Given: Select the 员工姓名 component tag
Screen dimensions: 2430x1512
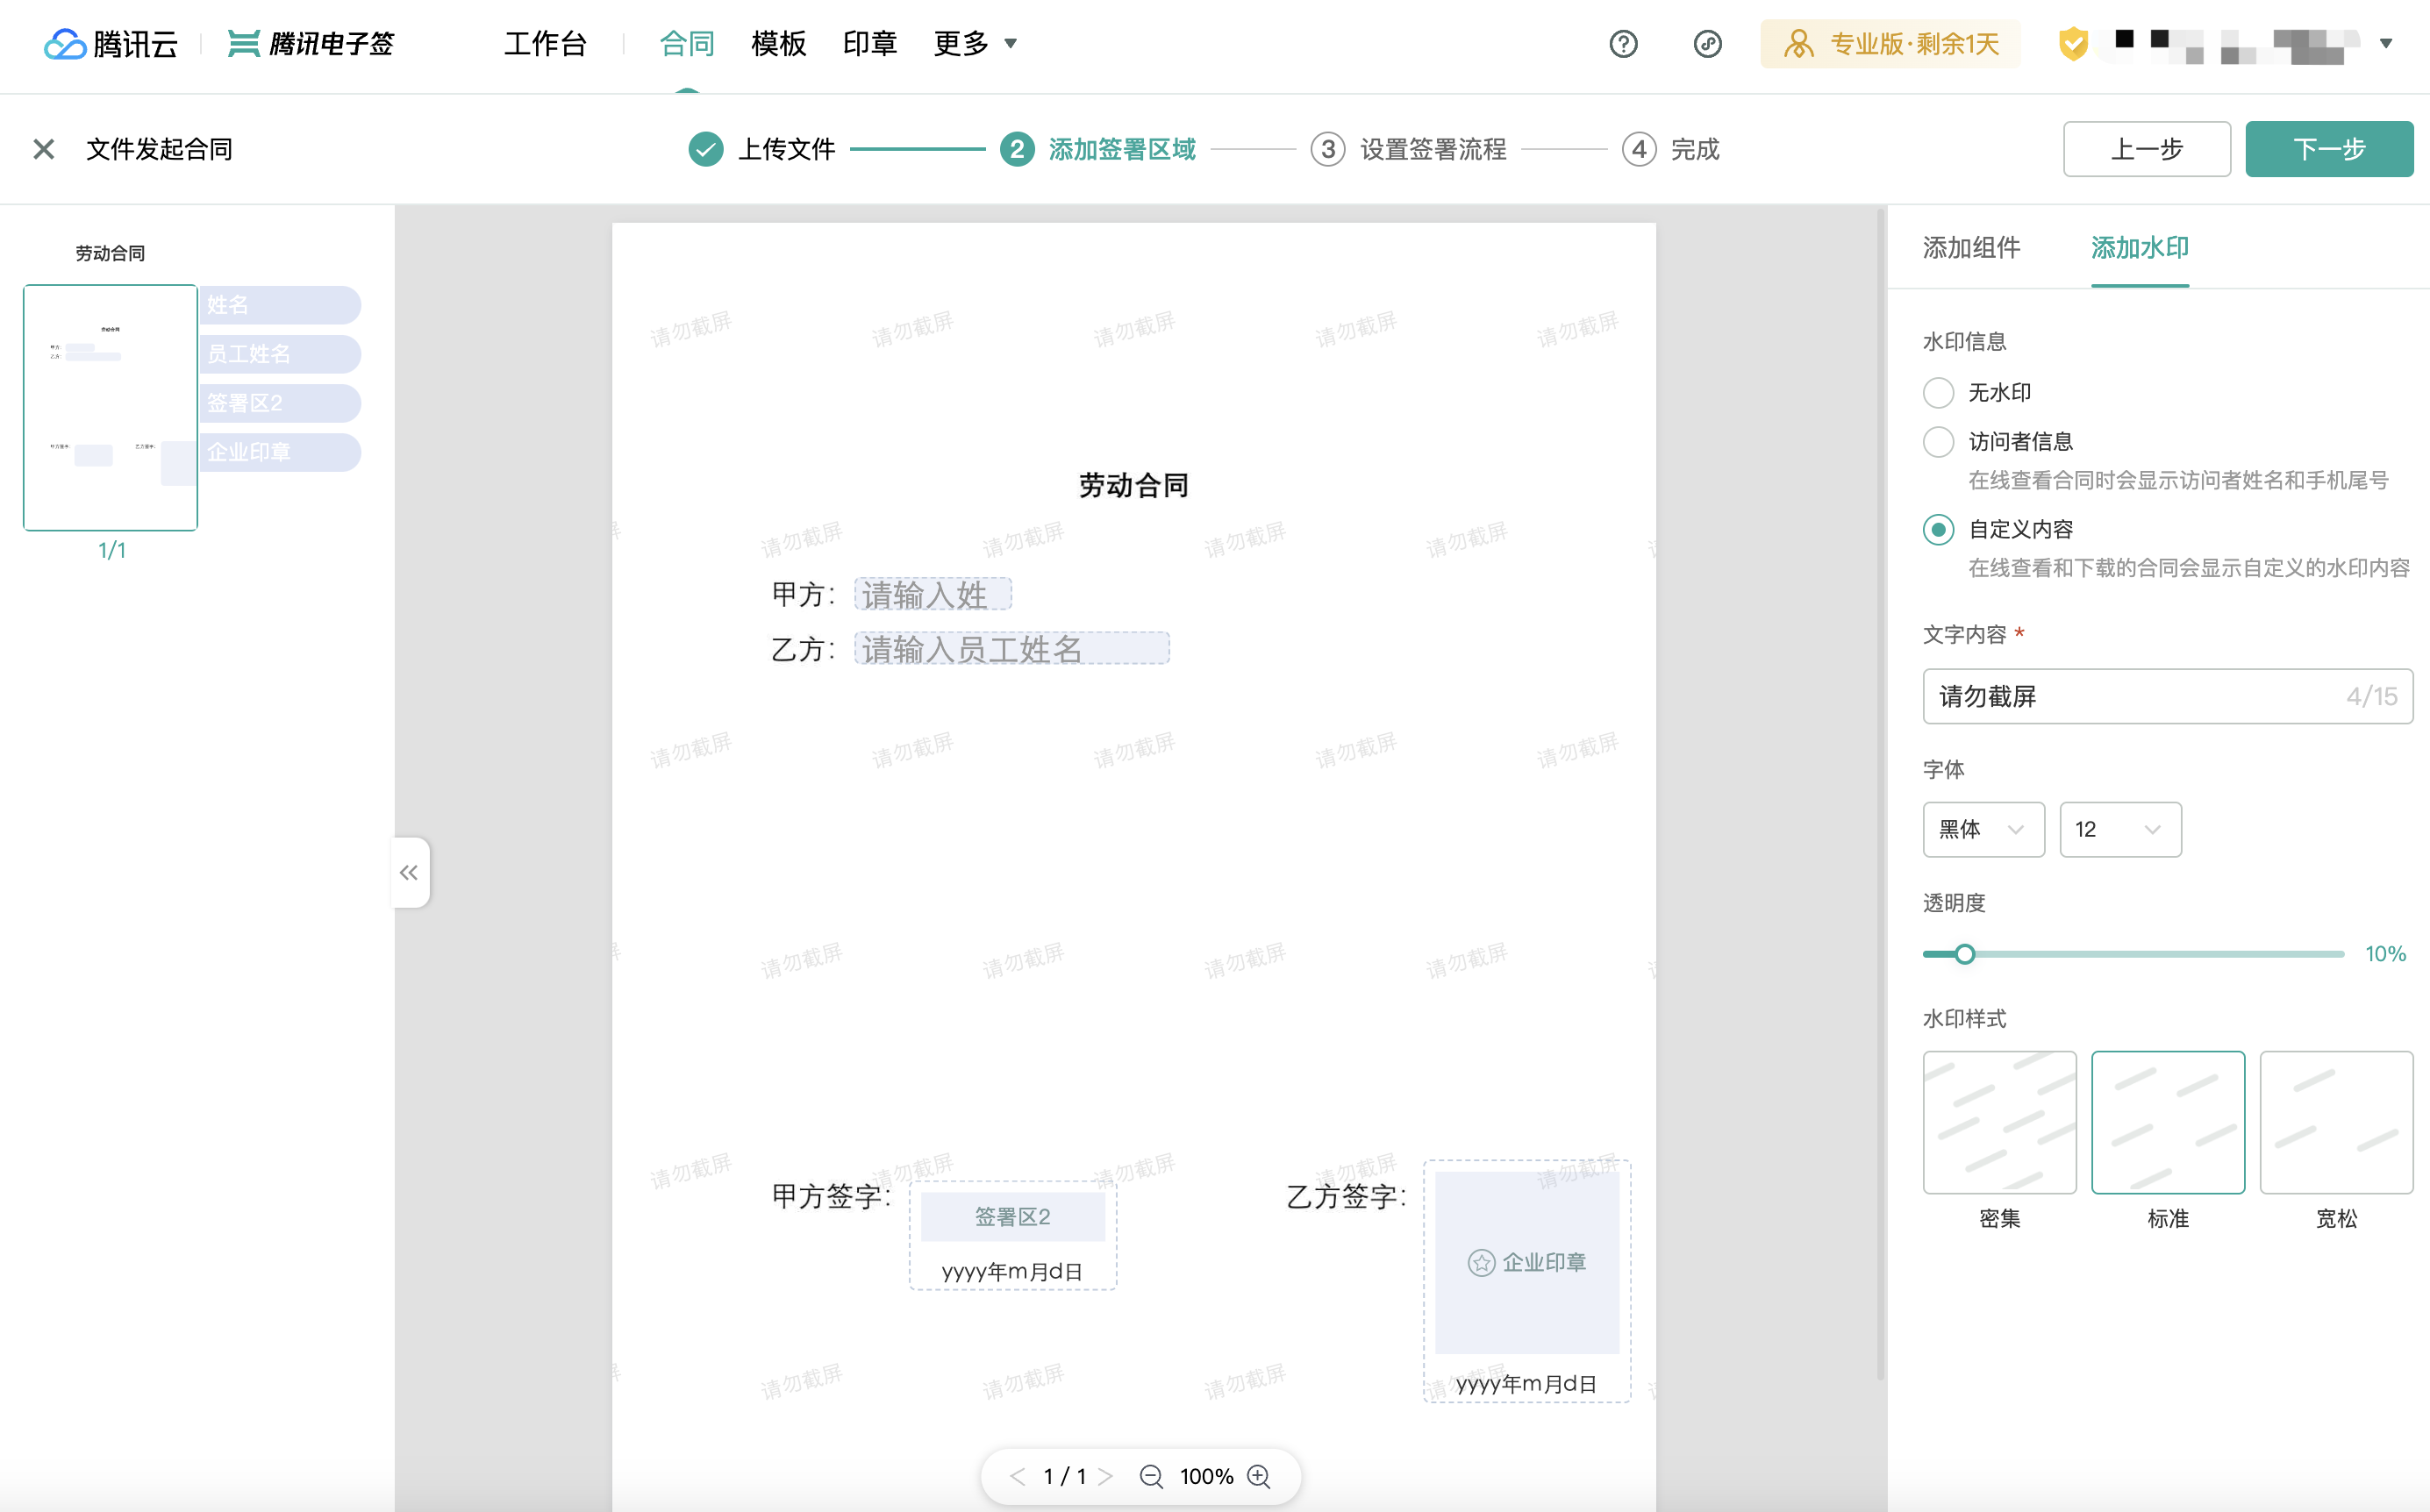Looking at the screenshot, I should coord(280,354).
